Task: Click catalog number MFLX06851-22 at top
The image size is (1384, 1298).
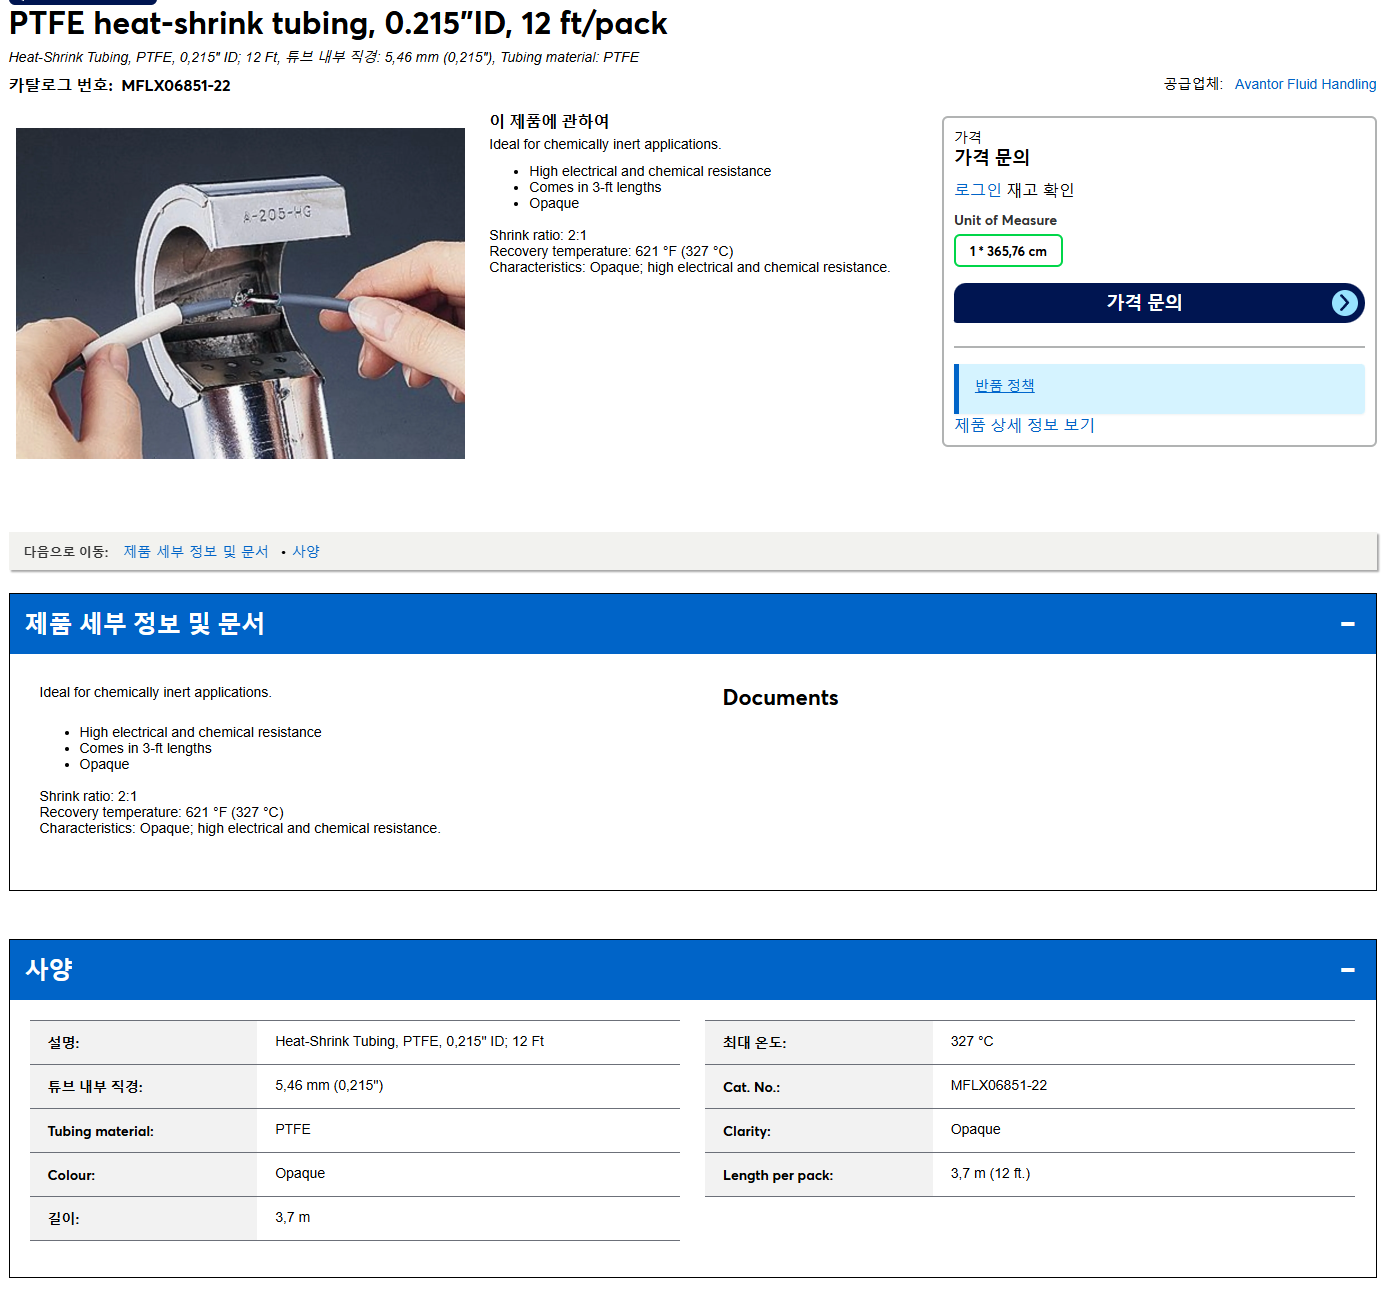Action: tap(176, 86)
